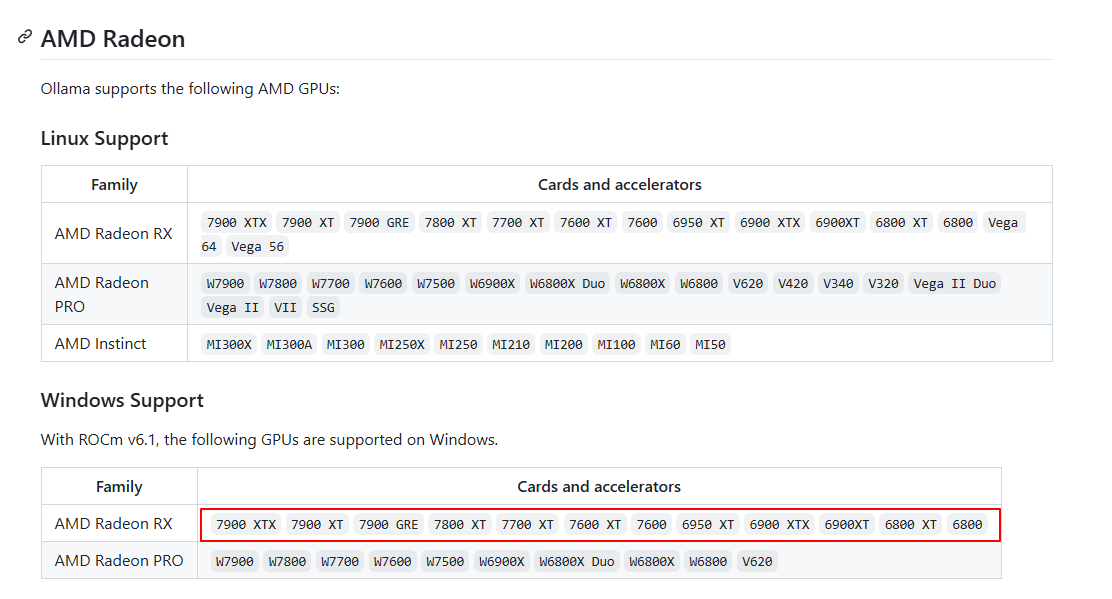
Task: Click the W7600 tag in the Windows table
Action: click(x=393, y=561)
